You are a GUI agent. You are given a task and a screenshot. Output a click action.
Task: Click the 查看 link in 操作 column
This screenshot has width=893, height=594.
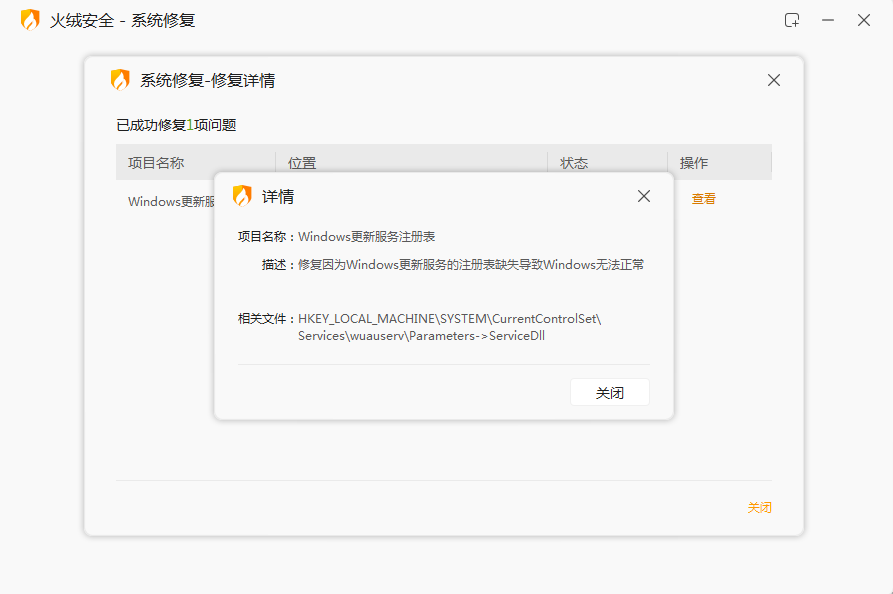coord(703,199)
